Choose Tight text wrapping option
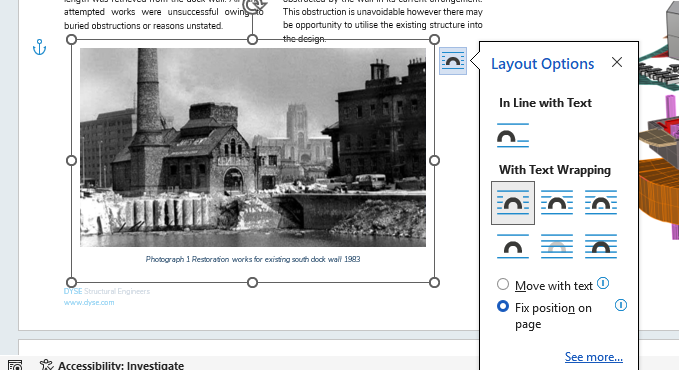 [557, 203]
